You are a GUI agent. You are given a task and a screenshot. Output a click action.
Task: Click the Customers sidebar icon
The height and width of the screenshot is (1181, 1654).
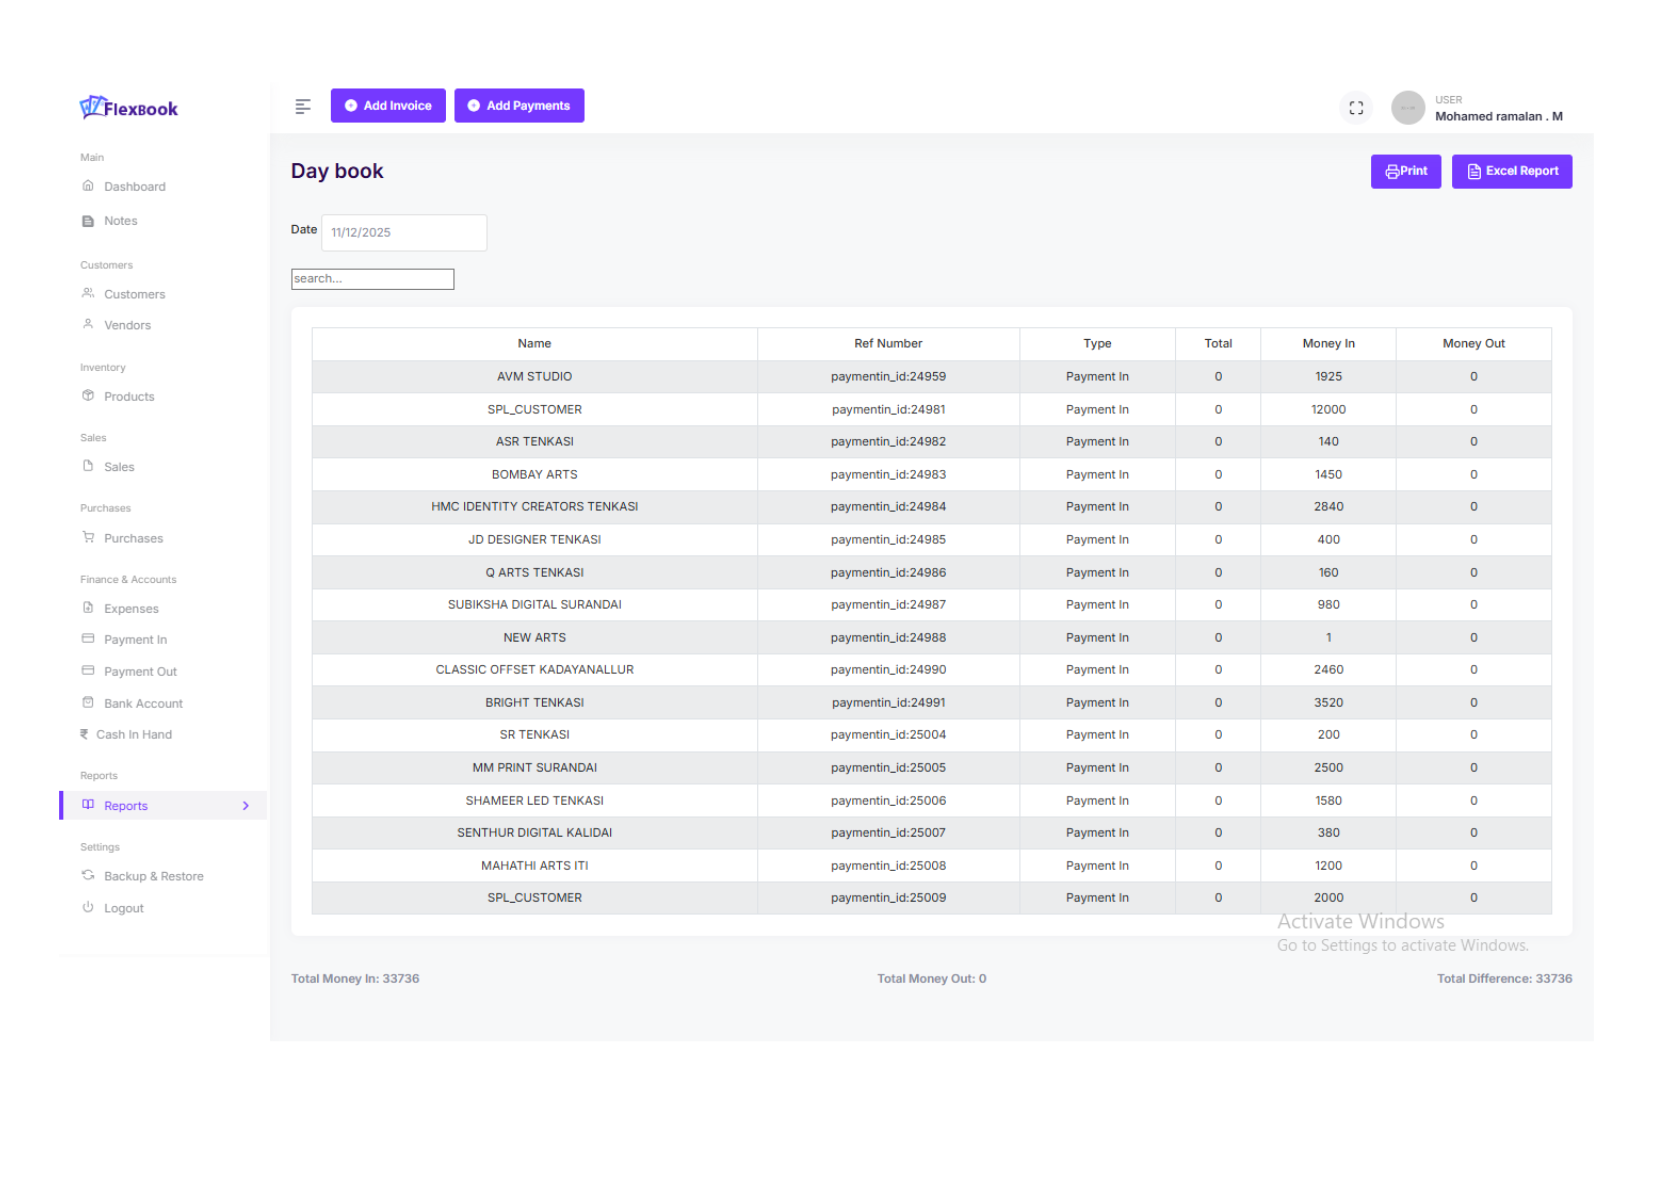88,294
